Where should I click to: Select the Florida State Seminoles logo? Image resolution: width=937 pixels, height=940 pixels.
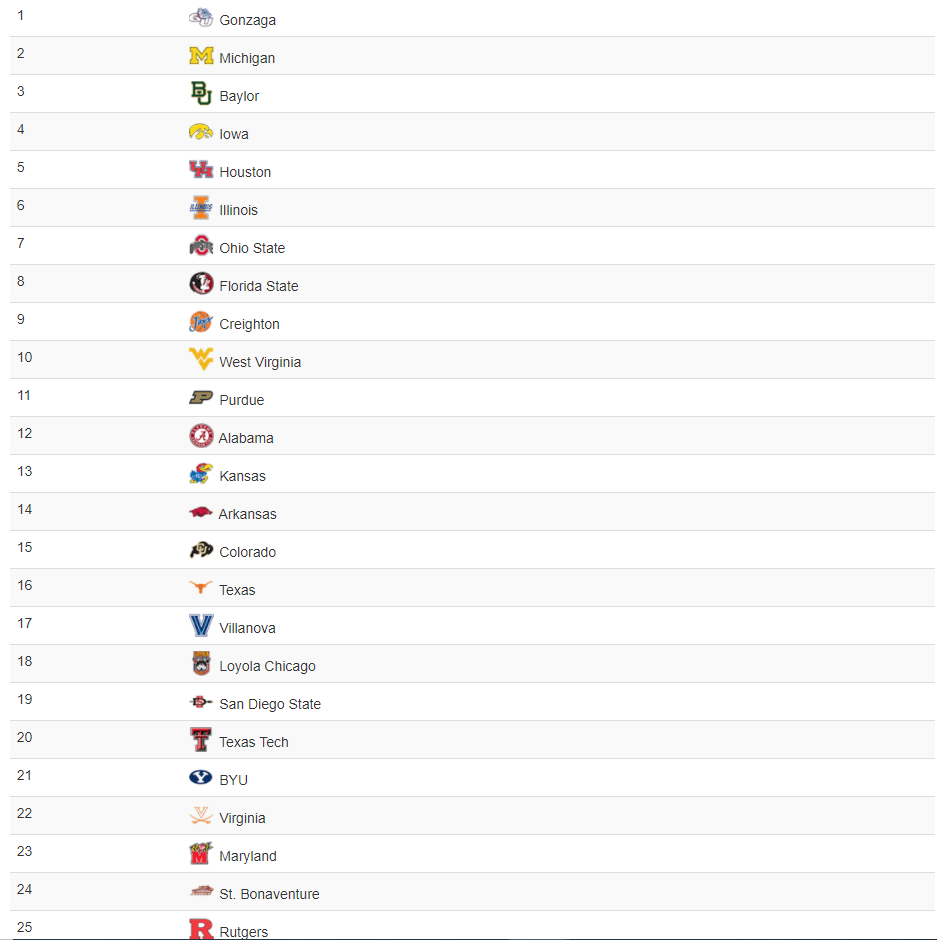pyautogui.click(x=201, y=284)
